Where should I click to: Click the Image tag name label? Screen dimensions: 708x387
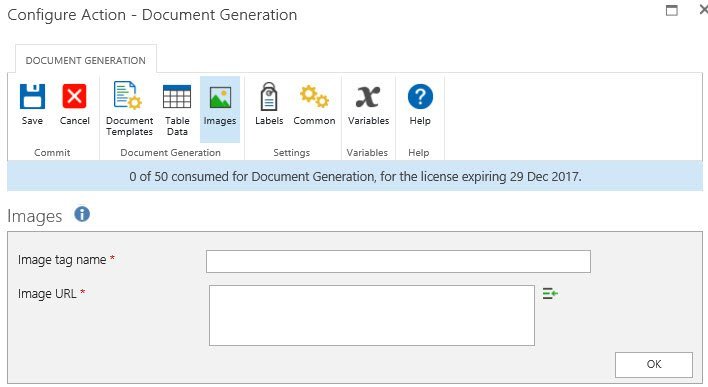pyautogui.click(x=62, y=260)
